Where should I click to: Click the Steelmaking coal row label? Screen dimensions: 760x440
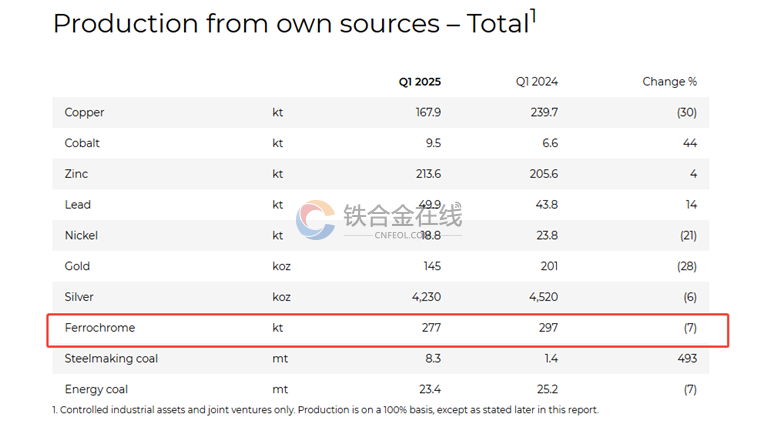point(111,359)
